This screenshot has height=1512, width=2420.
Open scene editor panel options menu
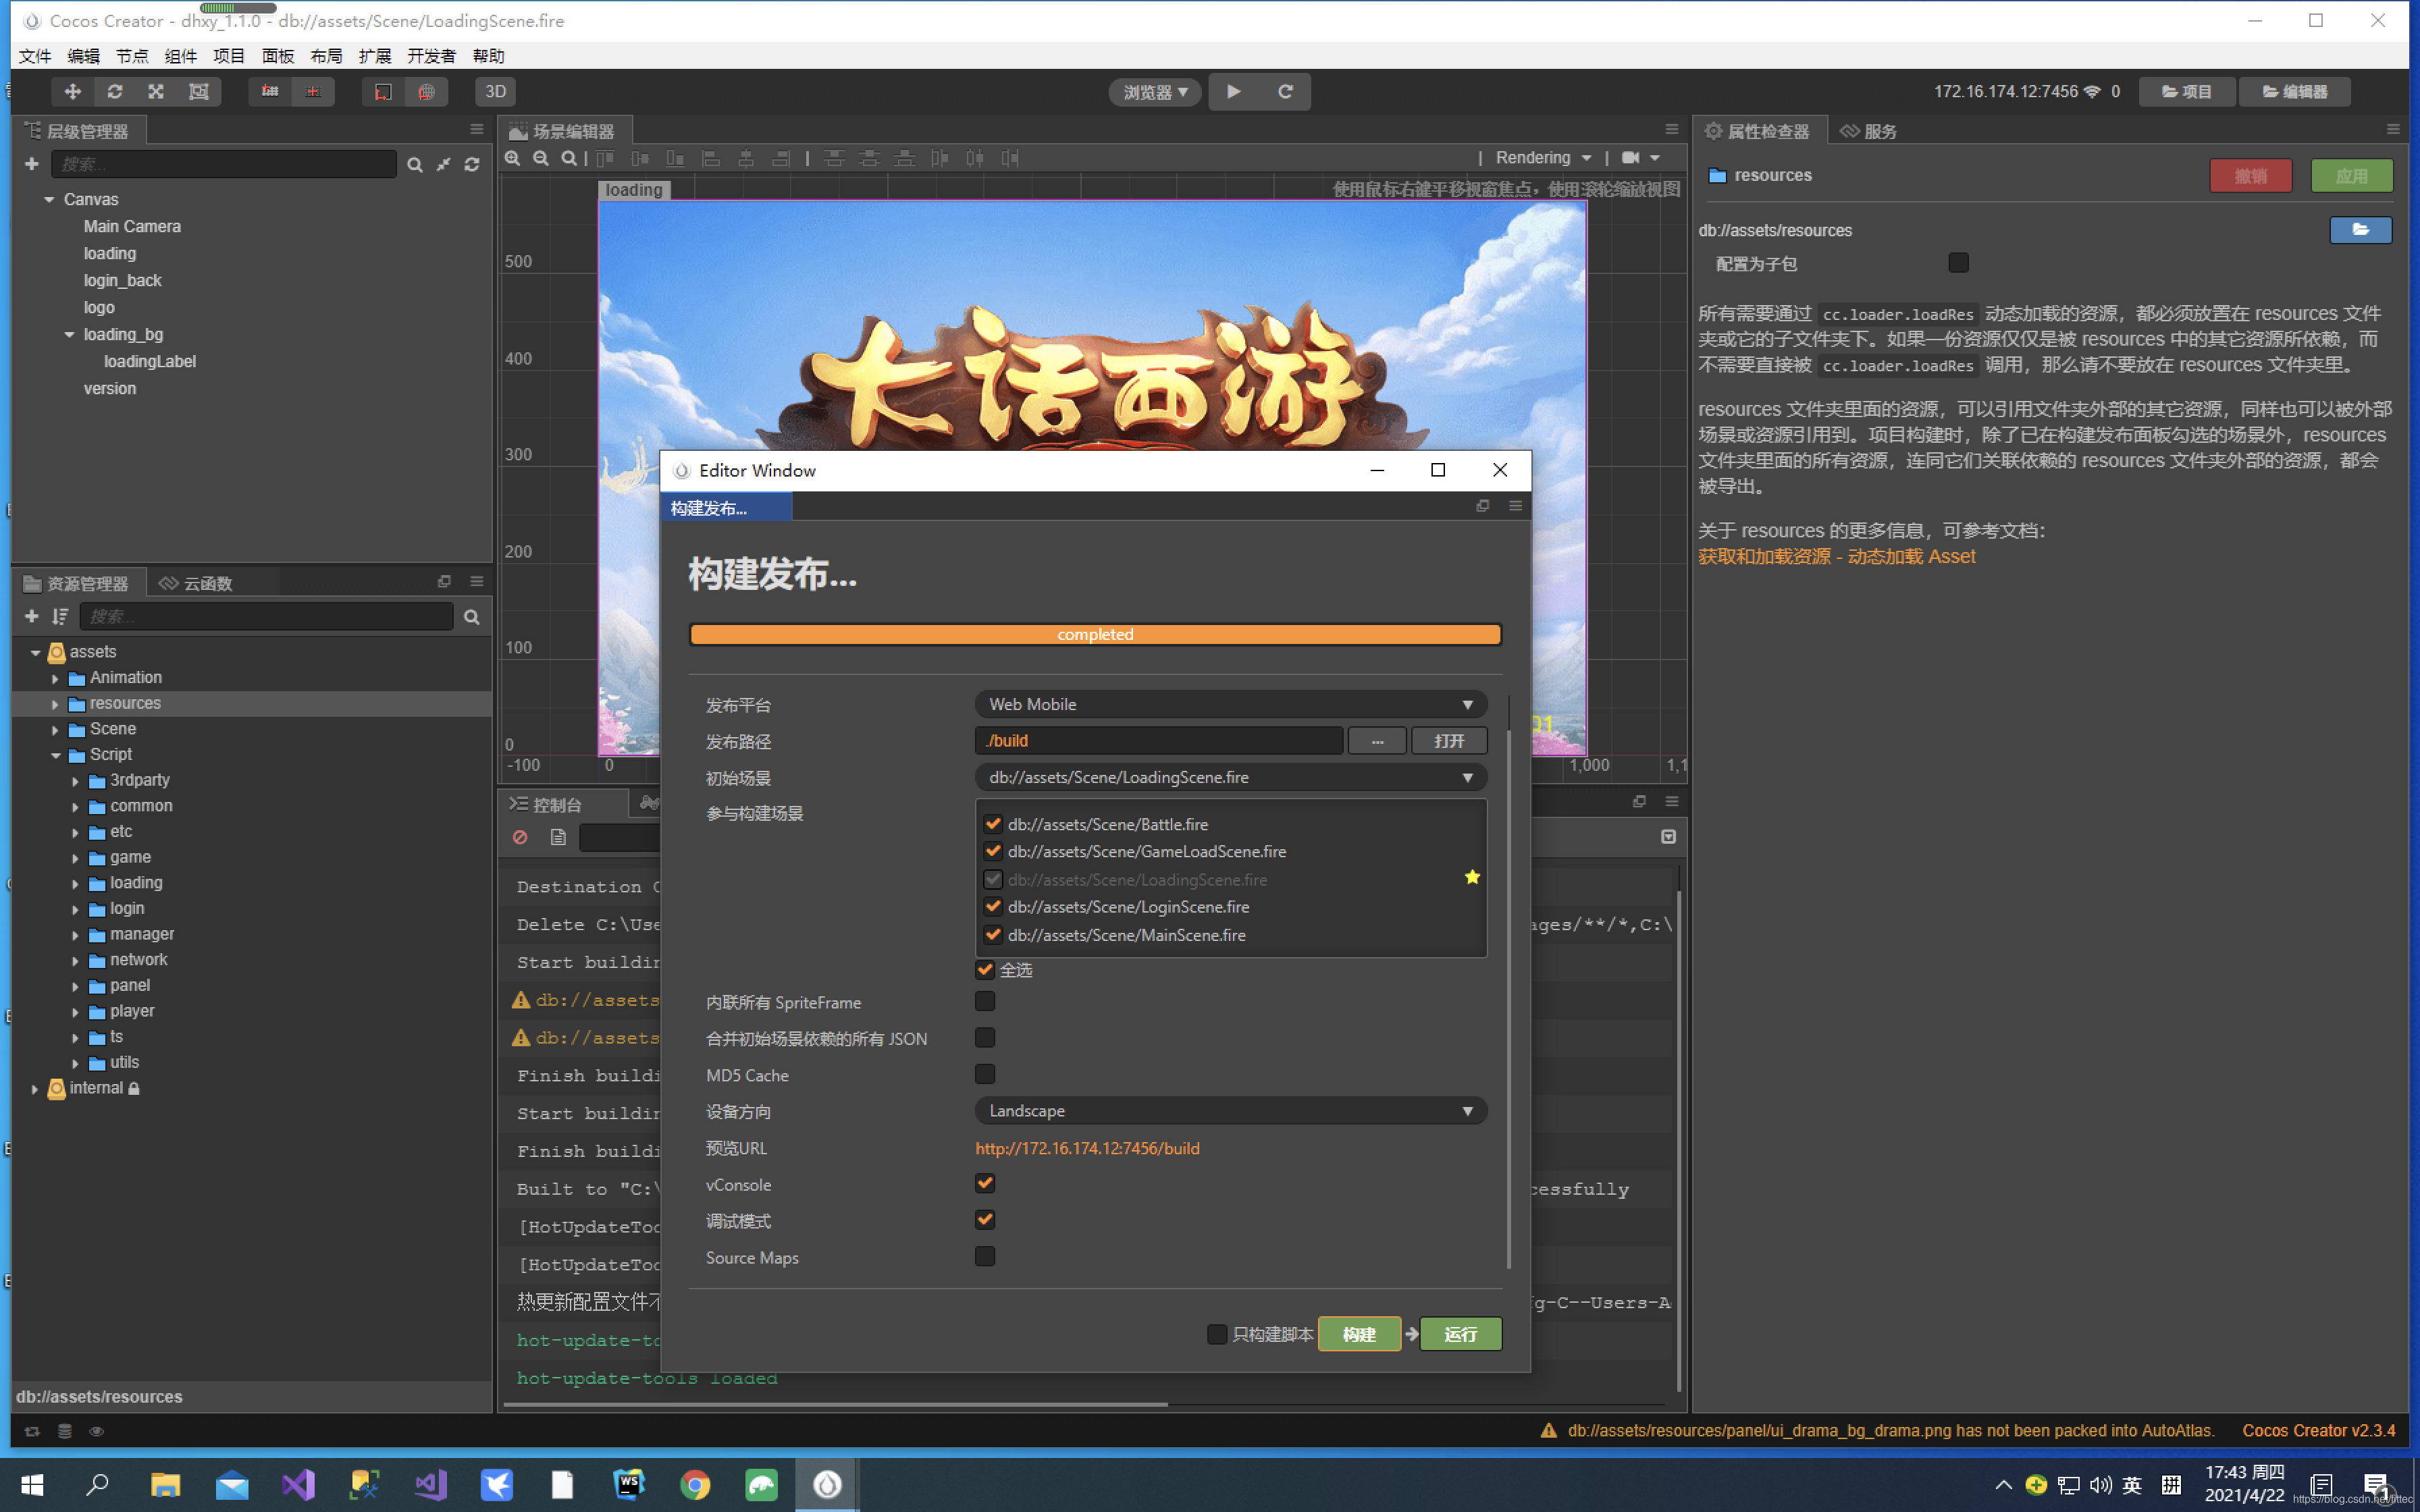[1671, 129]
